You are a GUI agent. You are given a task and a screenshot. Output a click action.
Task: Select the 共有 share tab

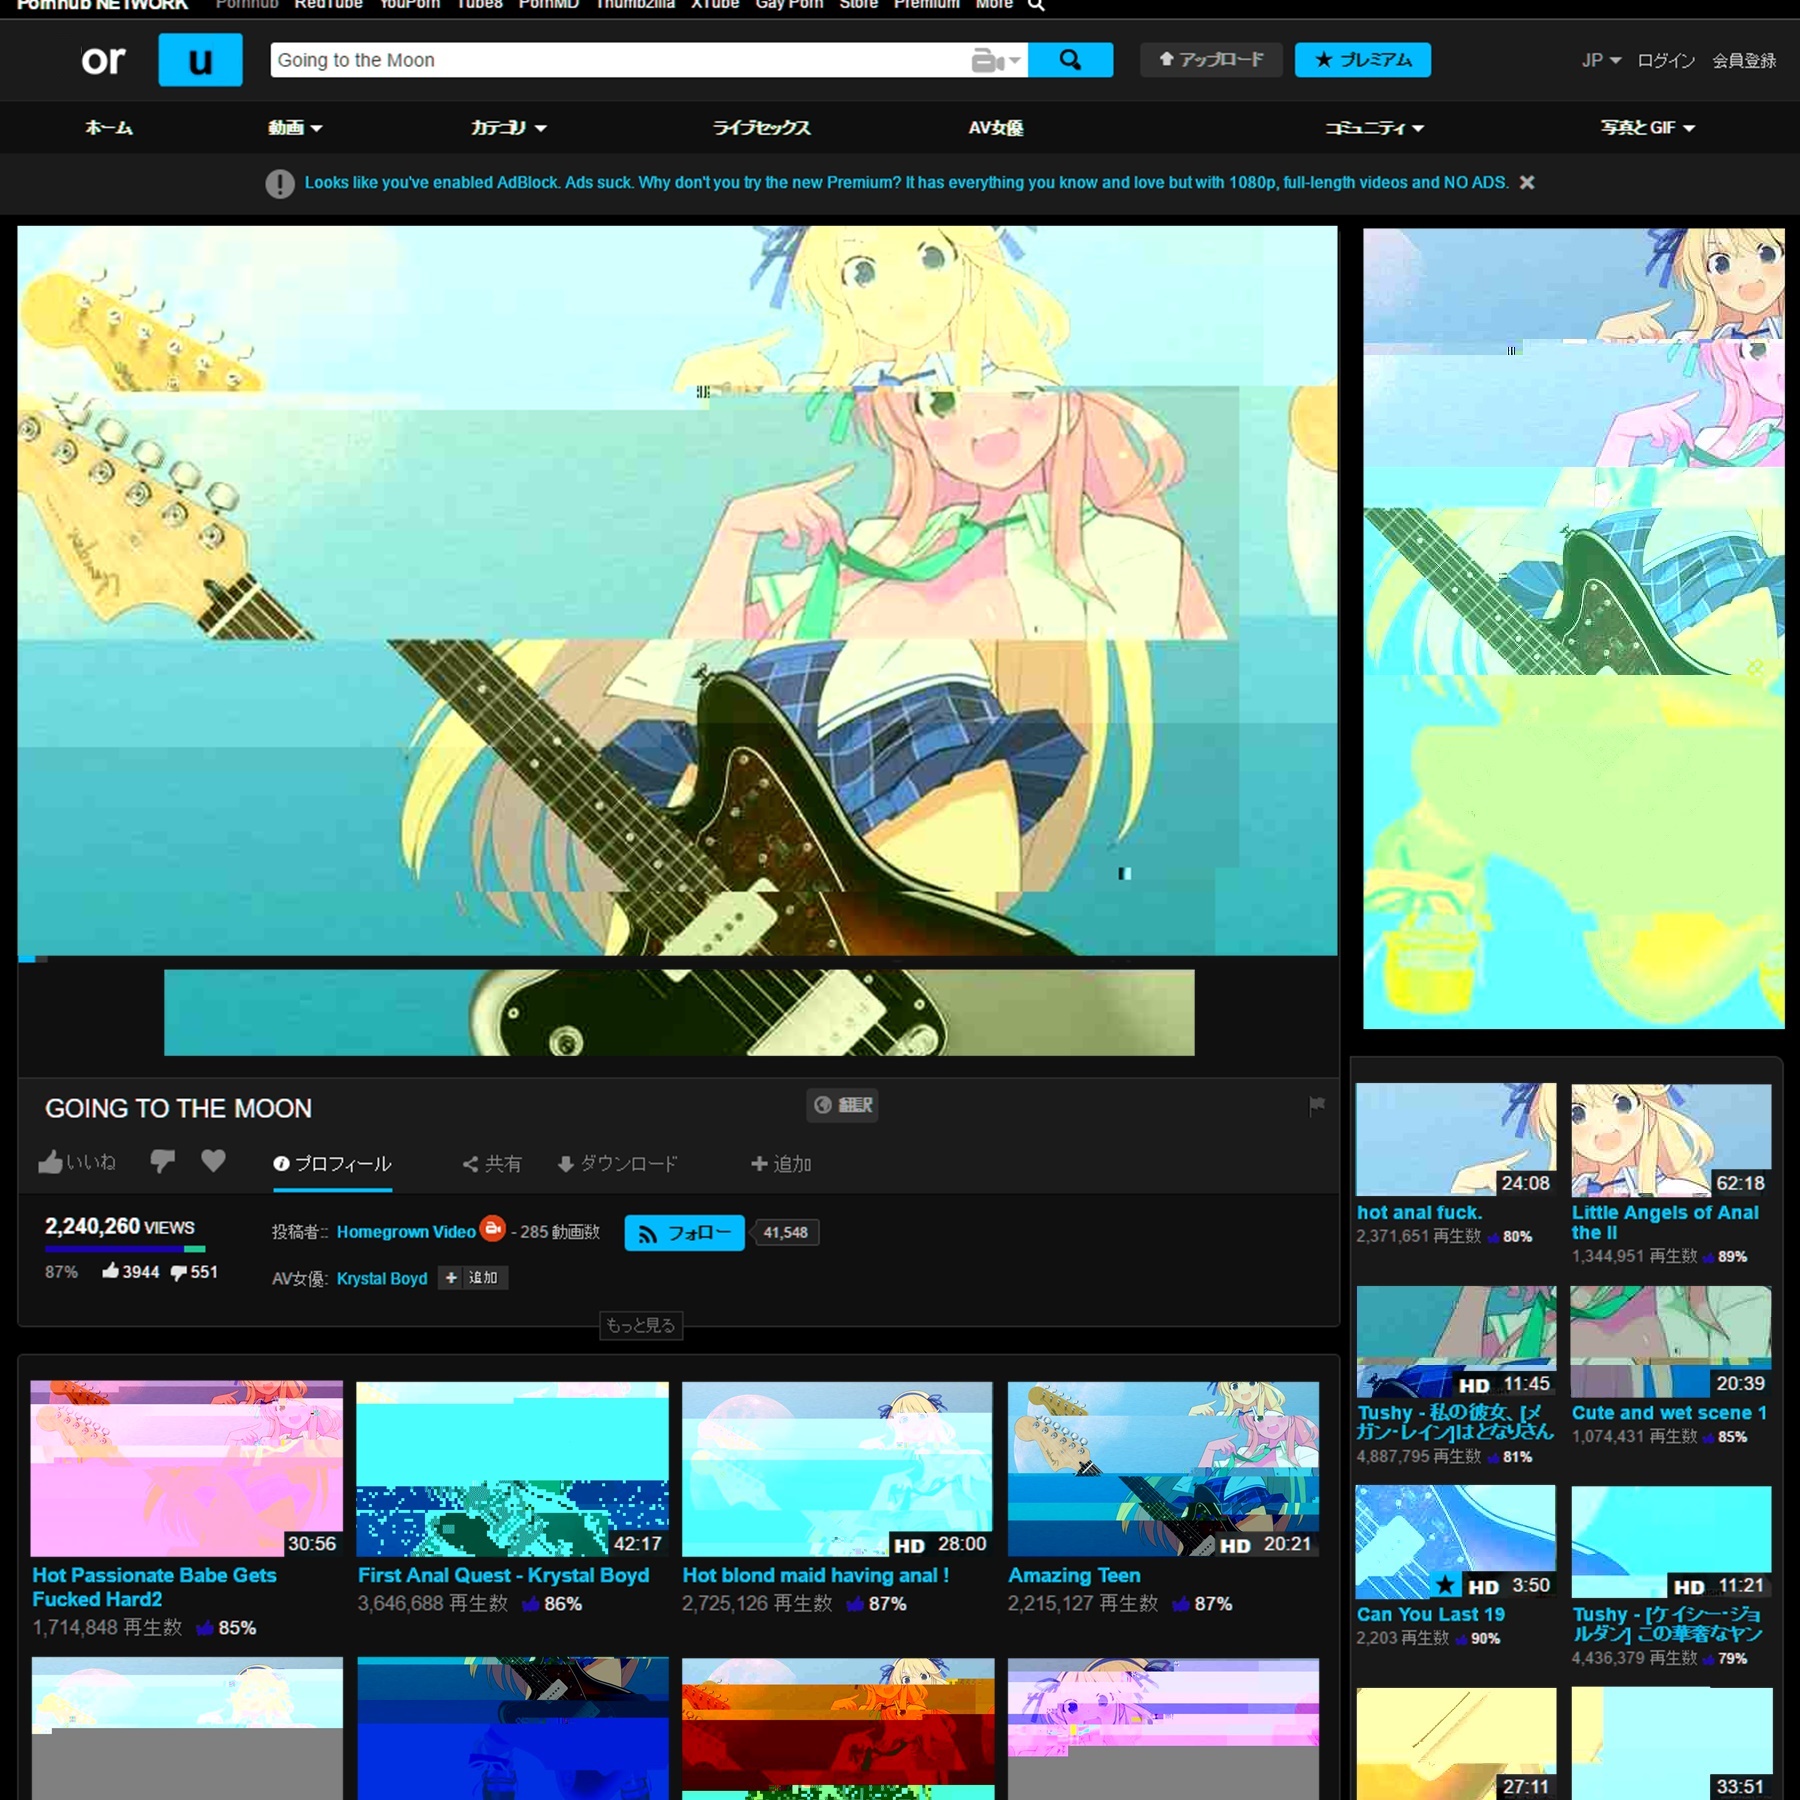tap(492, 1164)
